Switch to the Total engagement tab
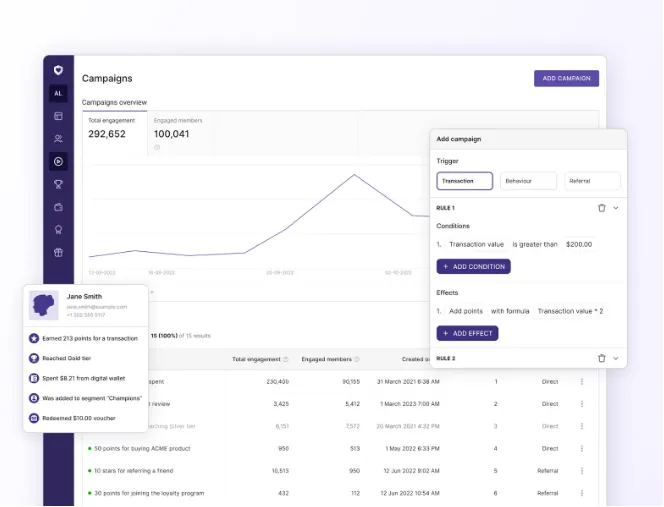 [115, 133]
